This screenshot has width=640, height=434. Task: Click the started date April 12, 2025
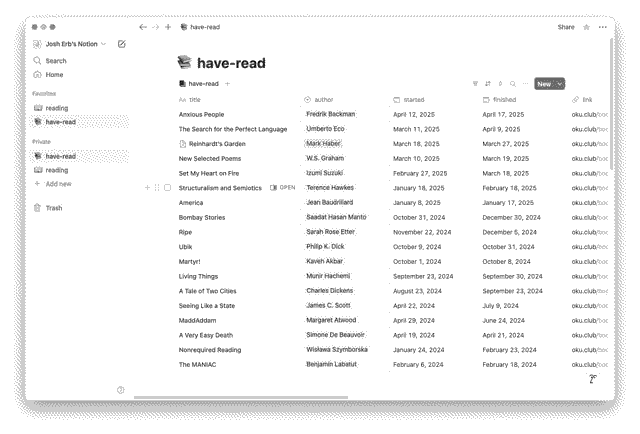(x=413, y=115)
